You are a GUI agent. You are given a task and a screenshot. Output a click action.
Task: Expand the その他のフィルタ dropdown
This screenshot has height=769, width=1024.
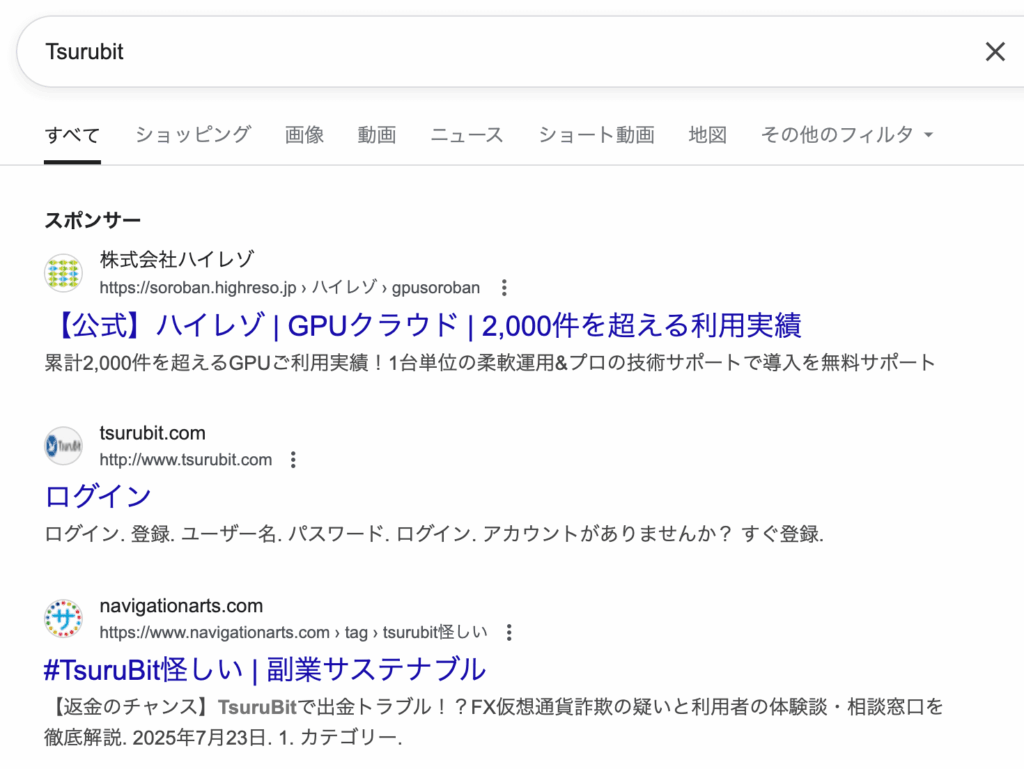[x=847, y=135]
